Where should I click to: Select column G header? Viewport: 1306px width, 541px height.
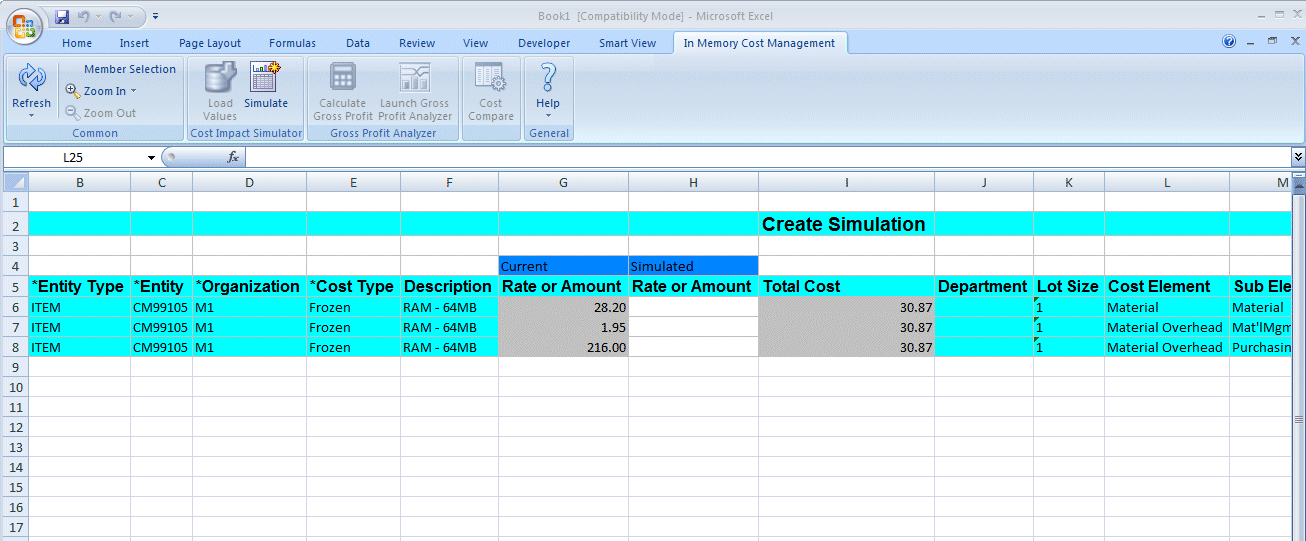563,182
